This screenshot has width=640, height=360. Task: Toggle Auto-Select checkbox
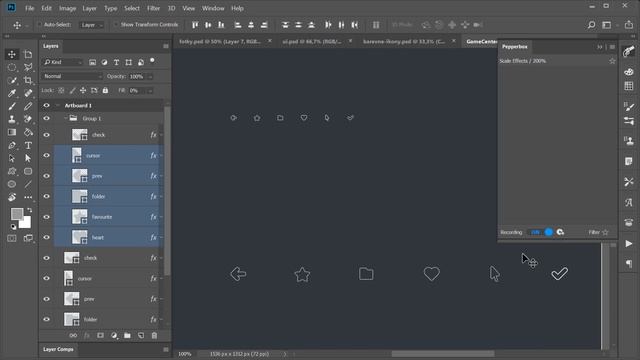tap(40, 24)
